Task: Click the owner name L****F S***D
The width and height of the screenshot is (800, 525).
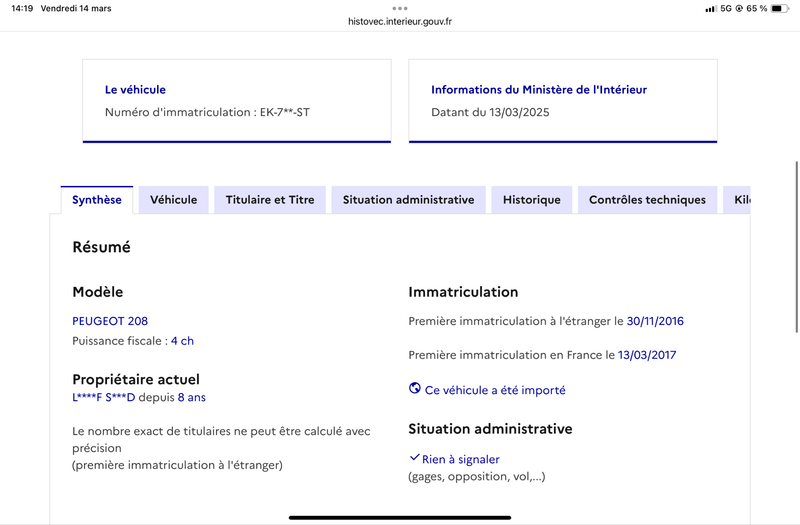Action: [104, 397]
